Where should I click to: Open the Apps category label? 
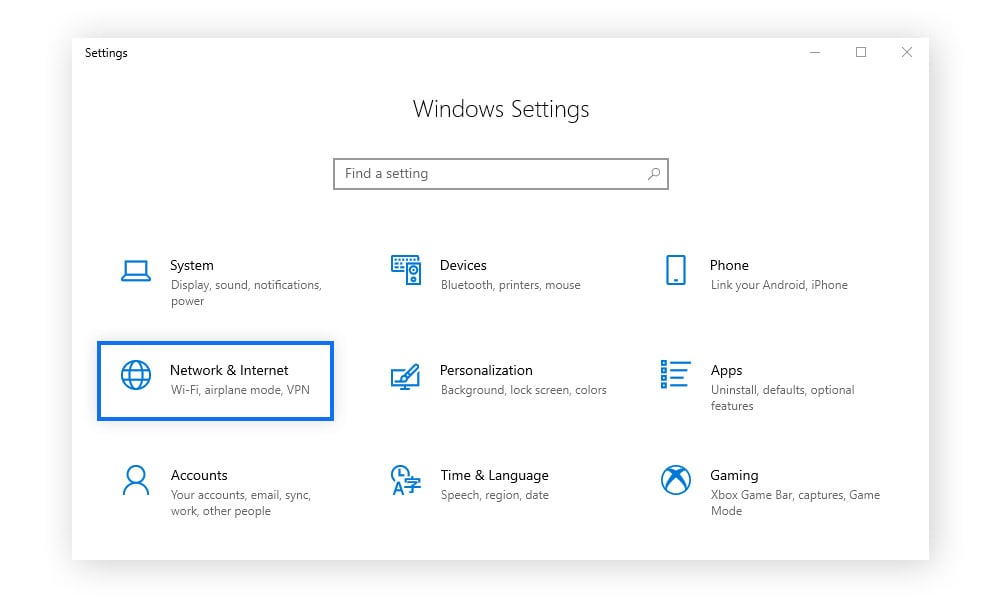726,371
